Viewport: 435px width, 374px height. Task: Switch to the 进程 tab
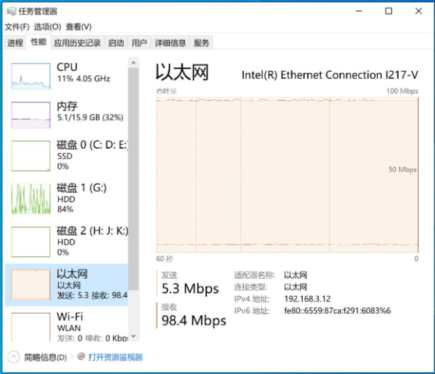coord(15,43)
